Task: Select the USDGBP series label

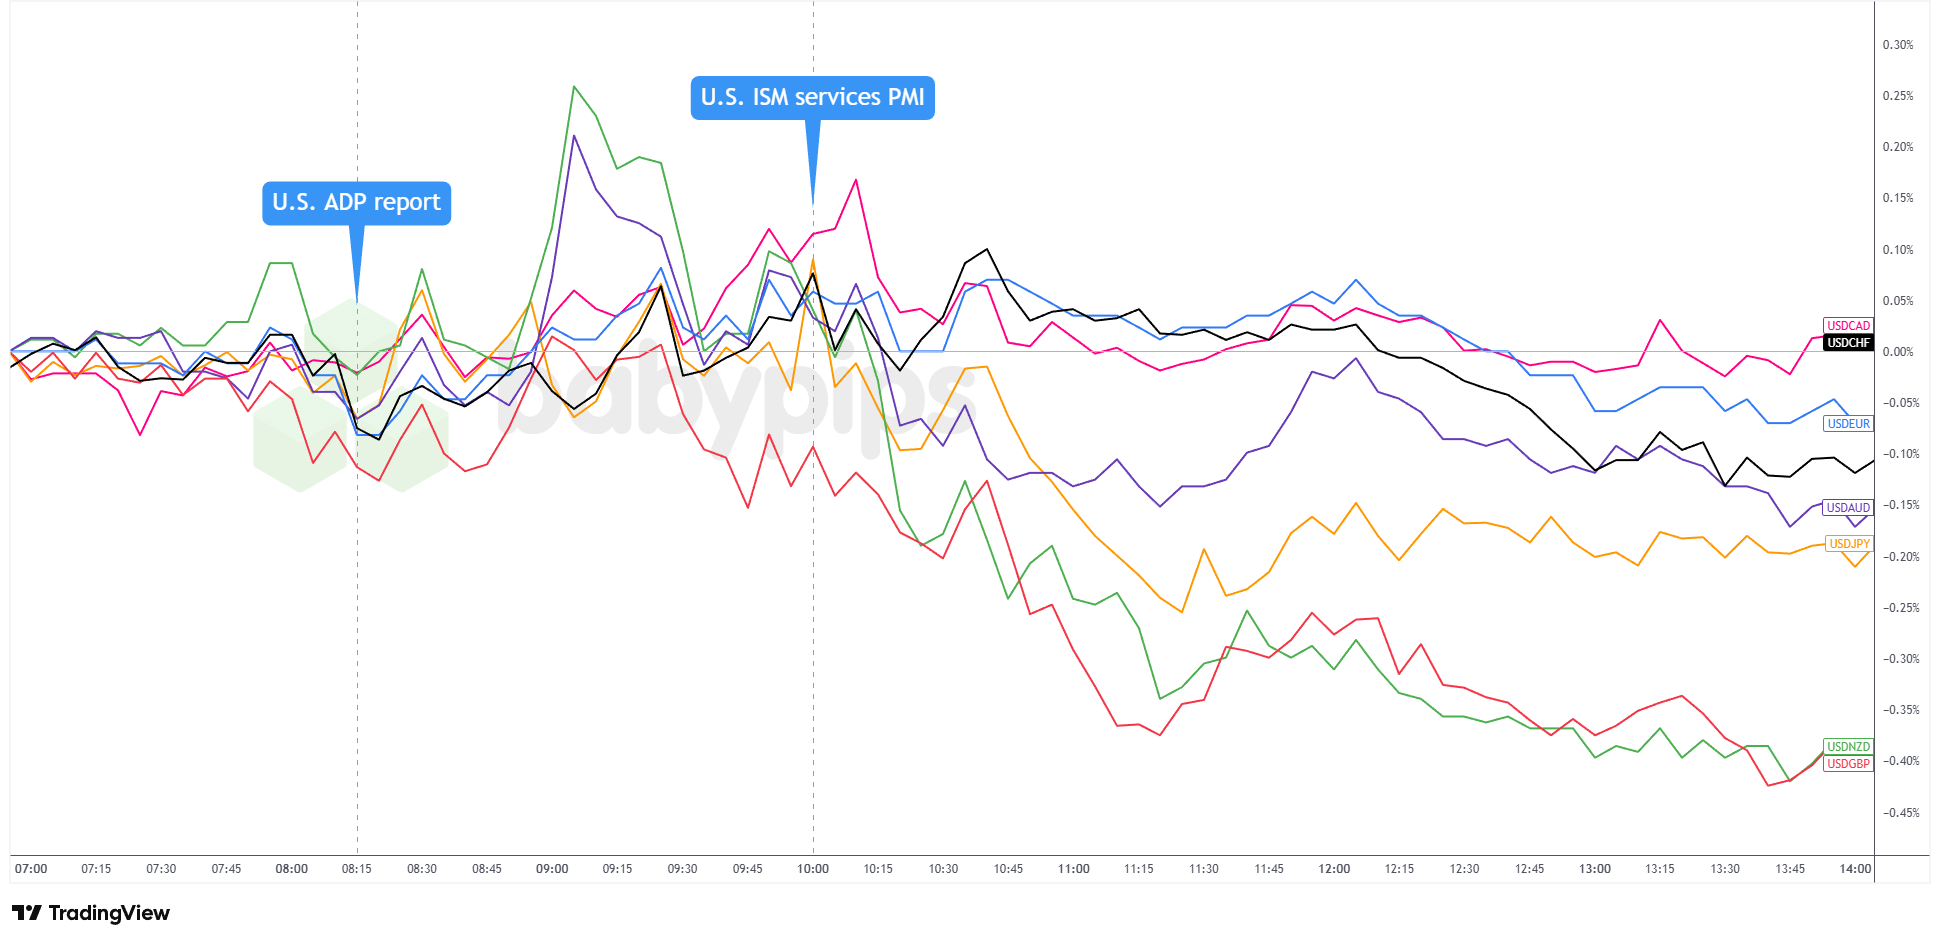Action: [x=1847, y=764]
